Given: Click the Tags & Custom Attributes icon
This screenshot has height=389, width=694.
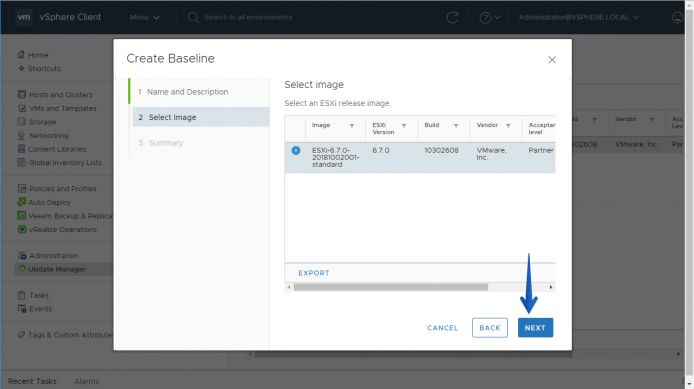Looking at the screenshot, I should click(x=21, y=335).
